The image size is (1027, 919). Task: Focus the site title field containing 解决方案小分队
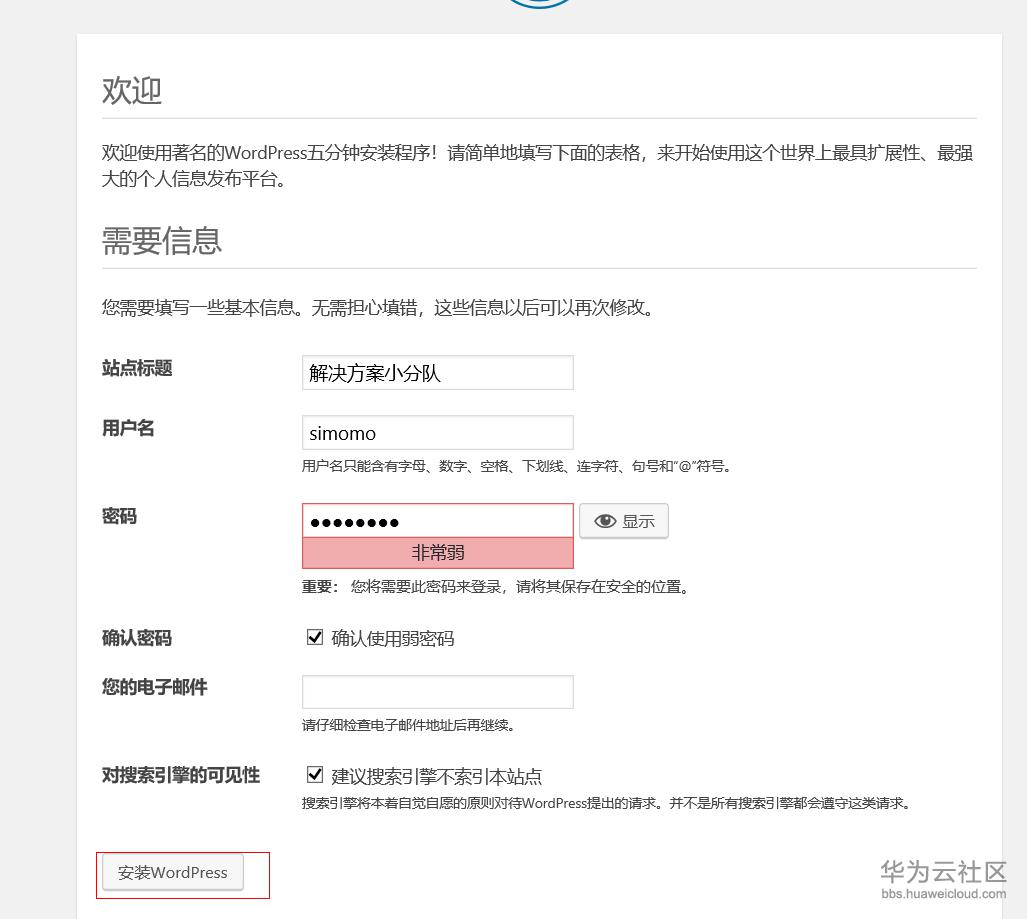437,373
